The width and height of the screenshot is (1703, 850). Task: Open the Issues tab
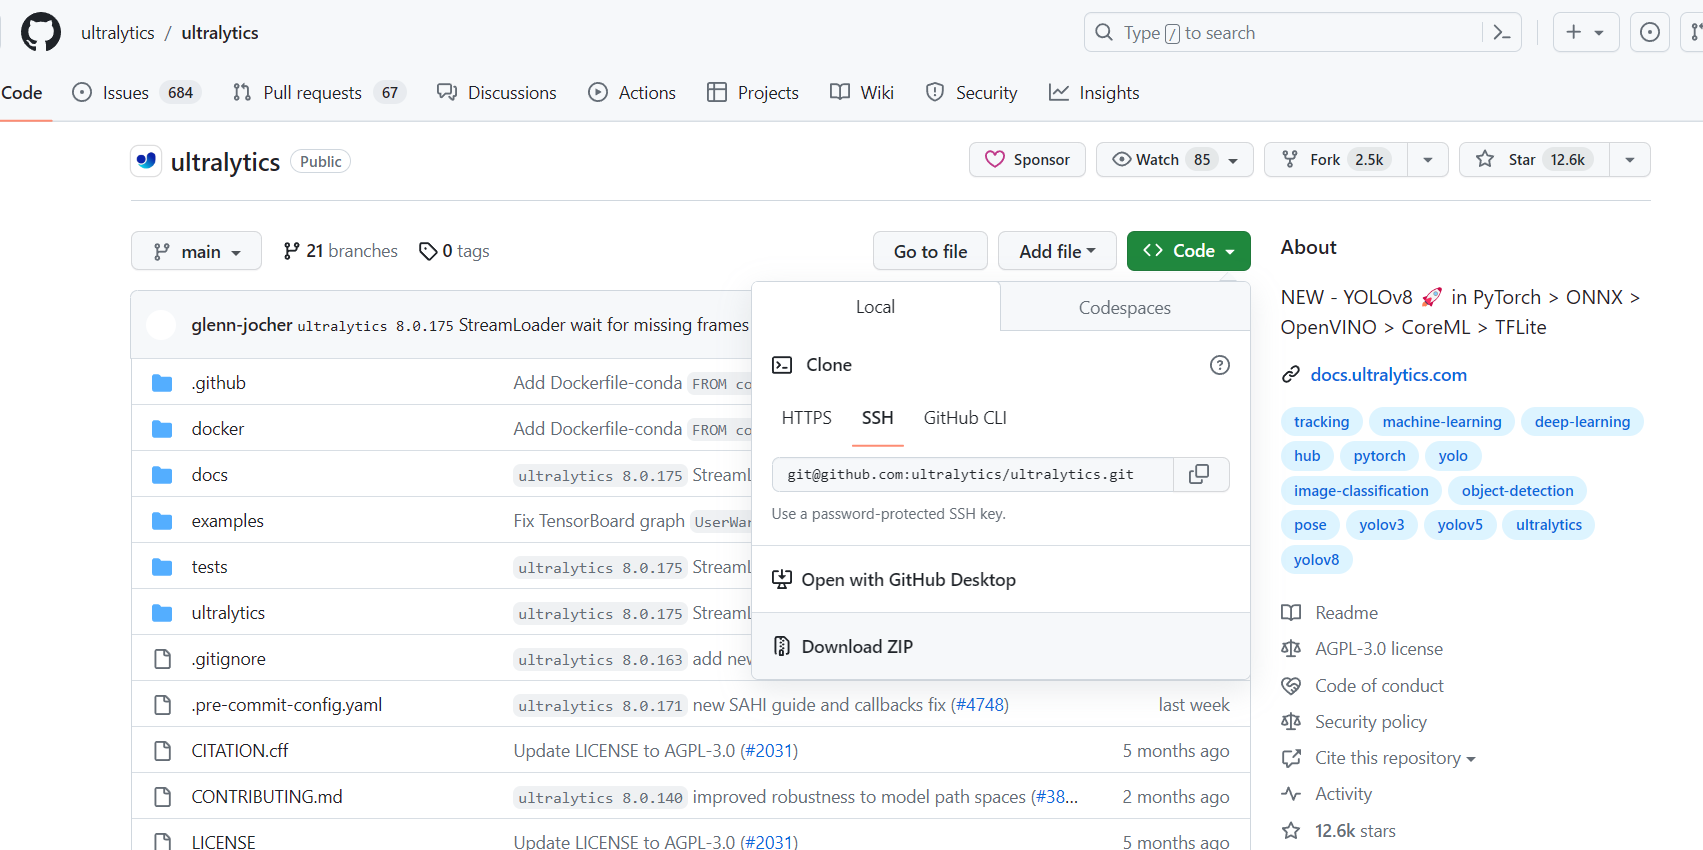pyautogui.click(x=137, y=93)
